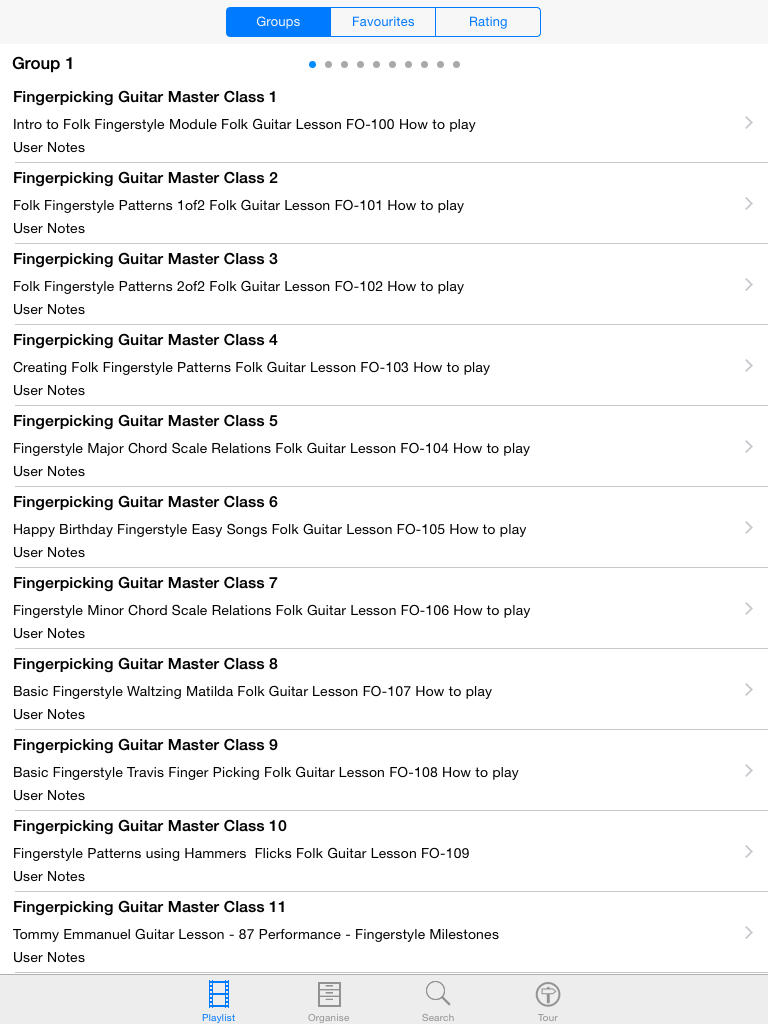Screen dimensions: 768x1024
Task: Tap the Organise drawer icon
Action: pyautogui.click(x=329, y=995)
